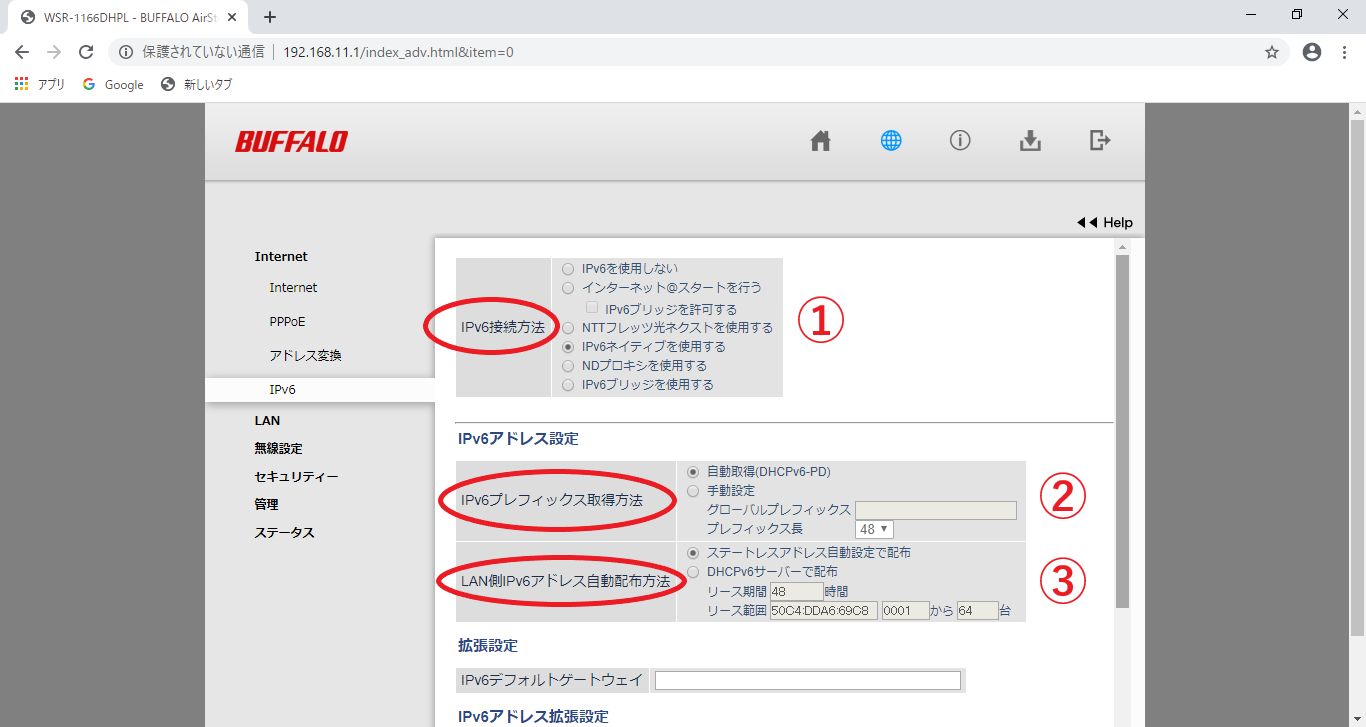Viewport: 1366px width, 727px height.
Task: Select 'IPv6を使用しない' radio option
Action: 568,269
